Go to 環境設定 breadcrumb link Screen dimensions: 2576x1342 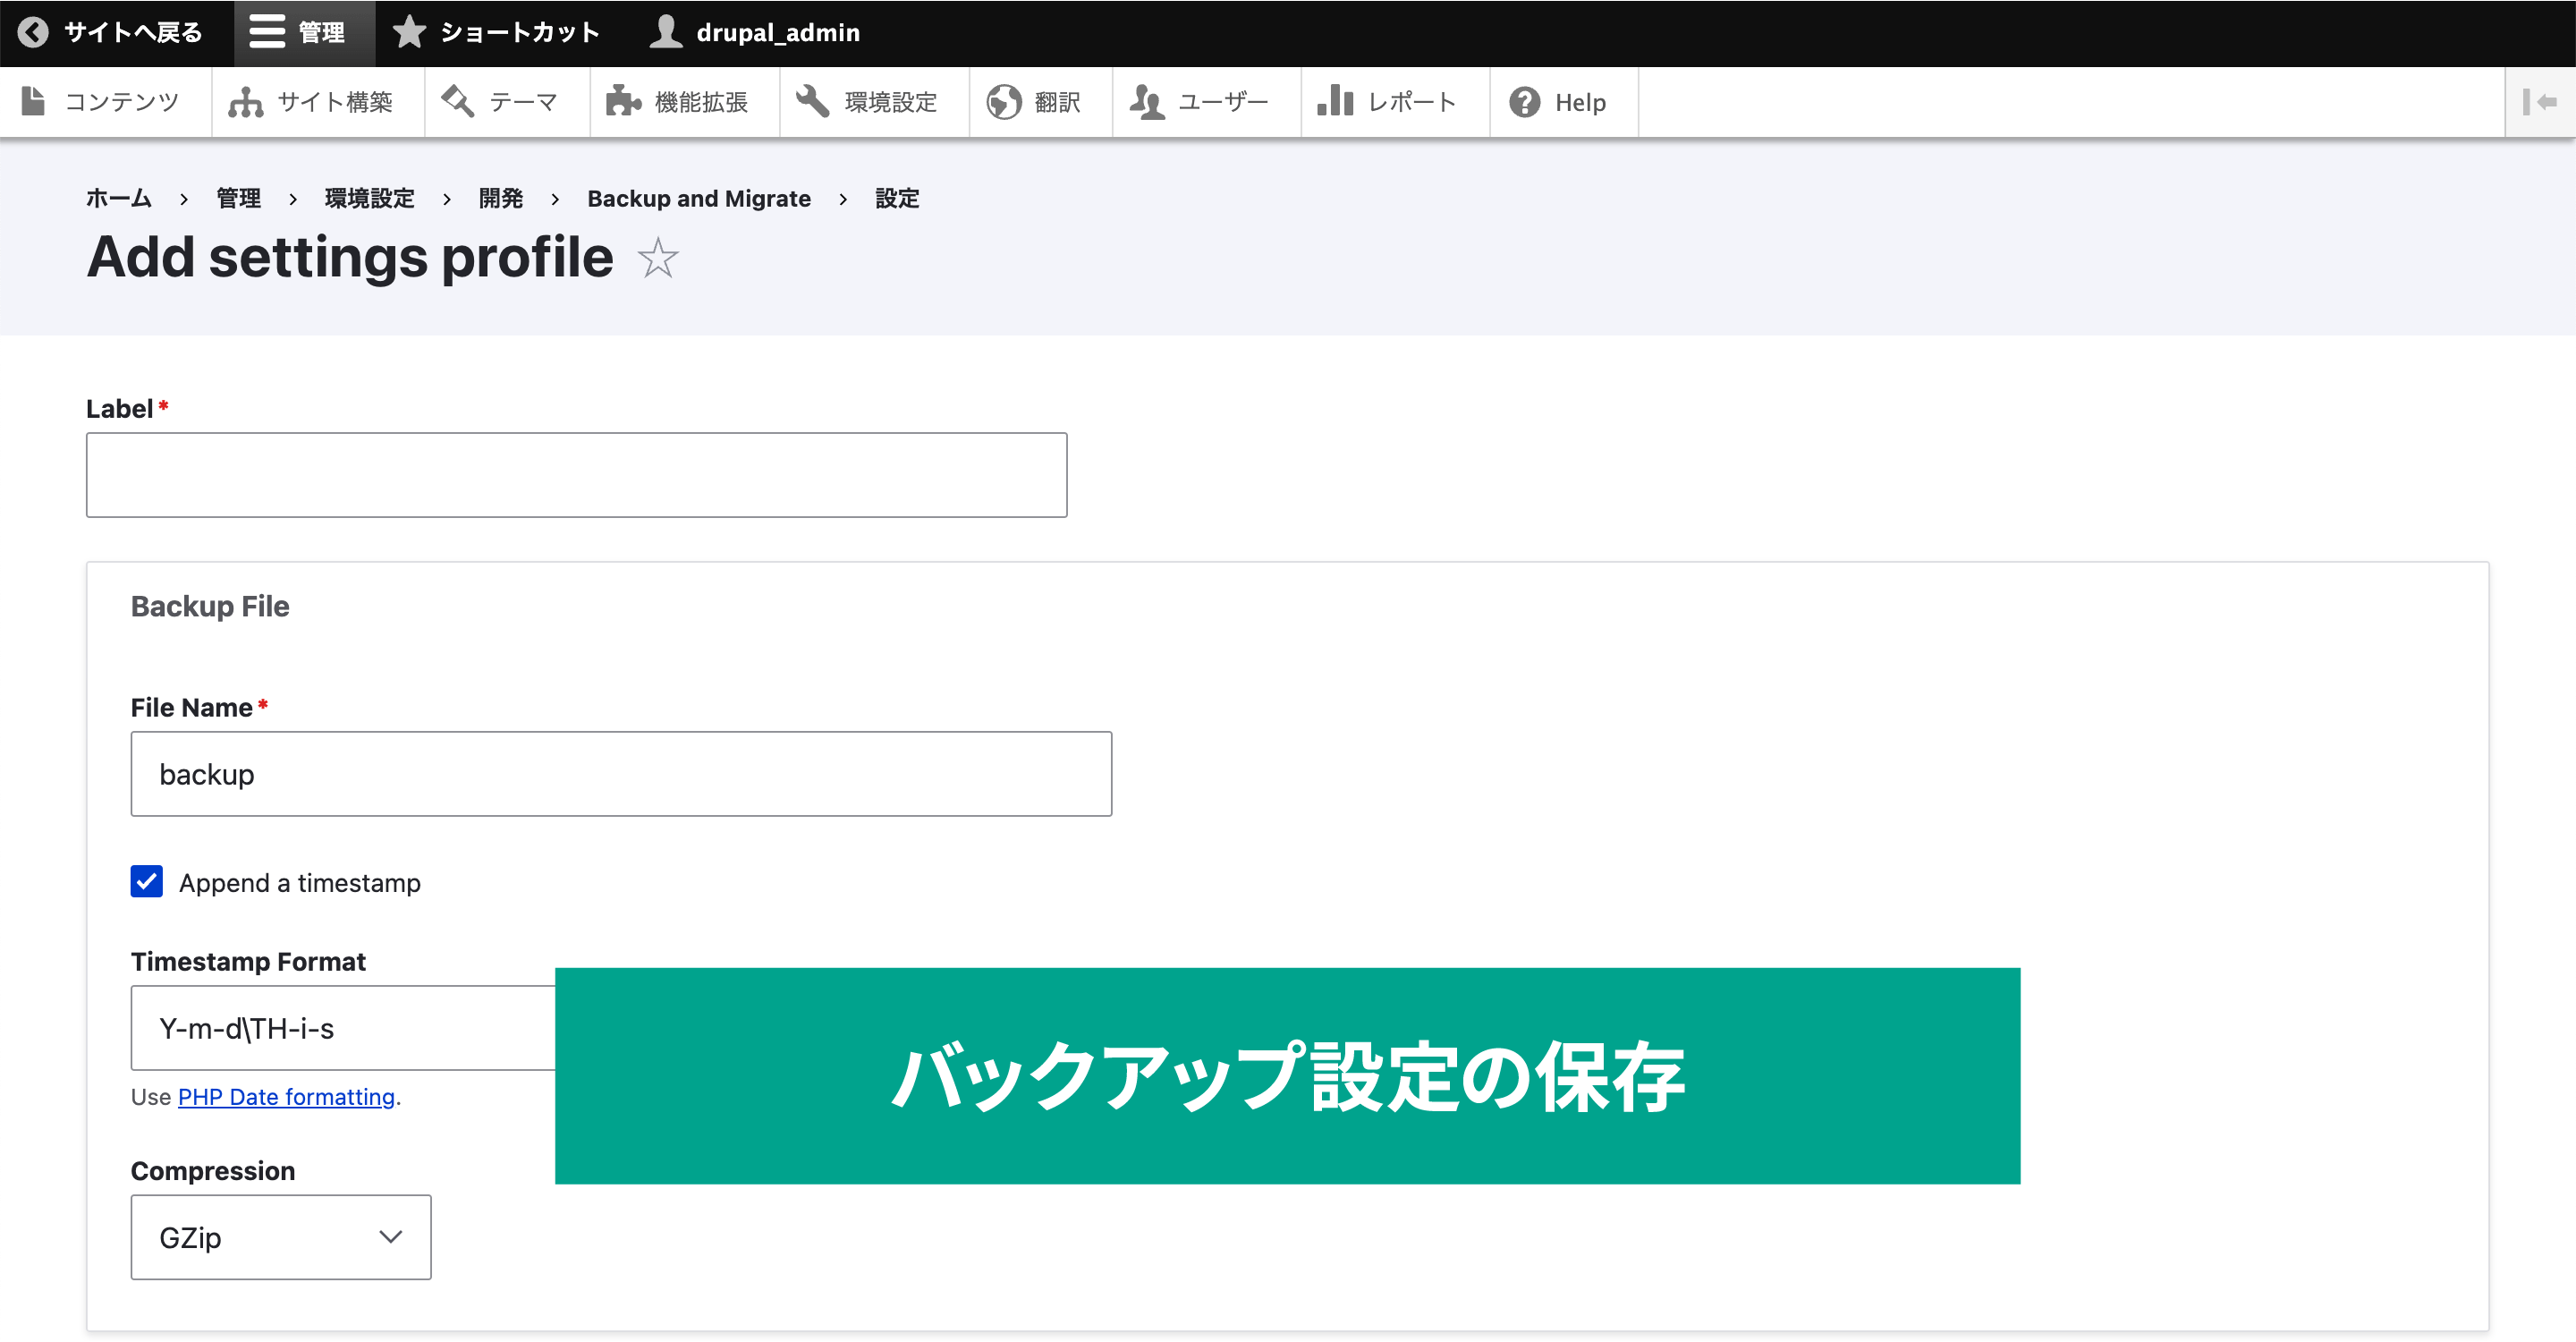point(369,198)
